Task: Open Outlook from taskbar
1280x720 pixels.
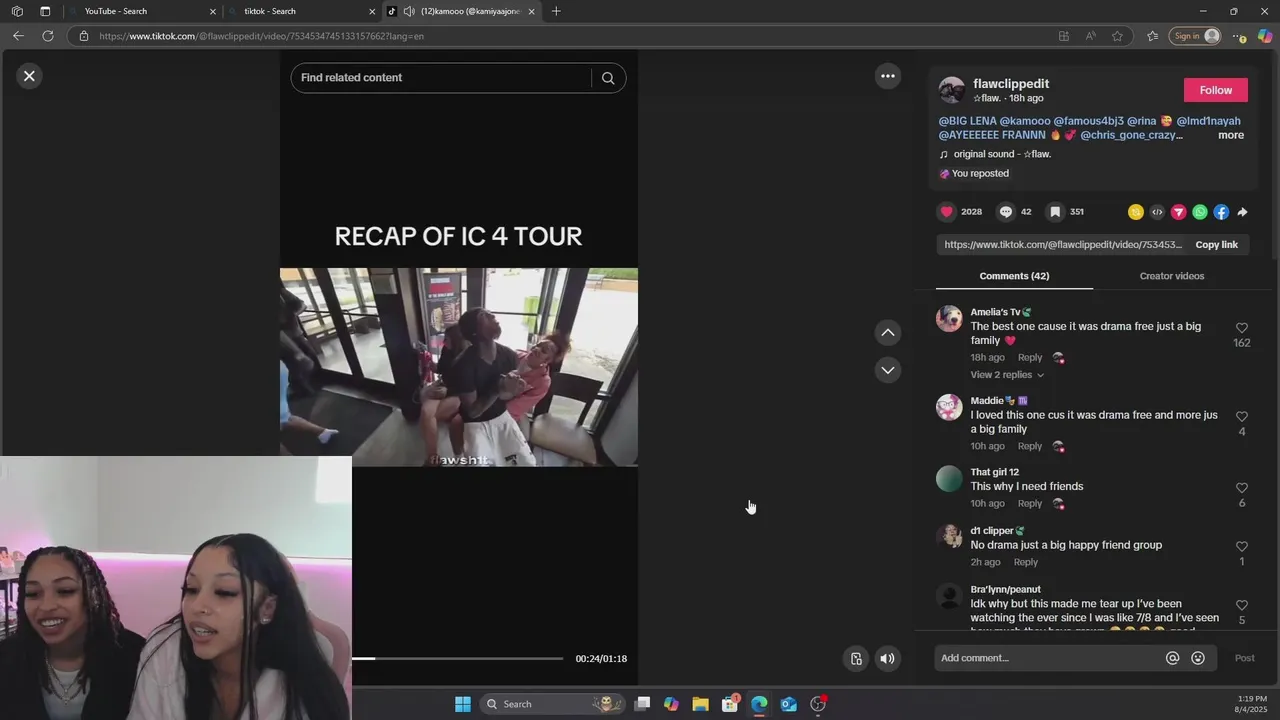Action: pyautogui.click(x=788, y=704)
